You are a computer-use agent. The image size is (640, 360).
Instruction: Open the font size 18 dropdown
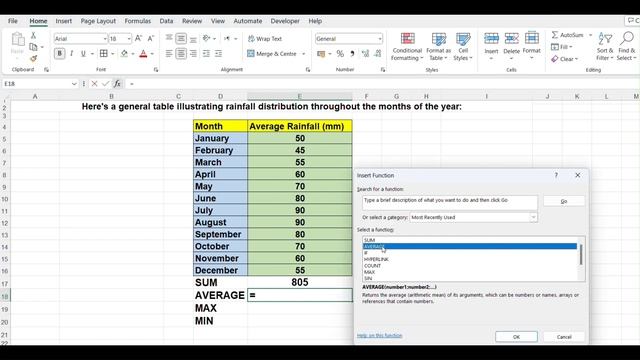(x=129, y=39)
